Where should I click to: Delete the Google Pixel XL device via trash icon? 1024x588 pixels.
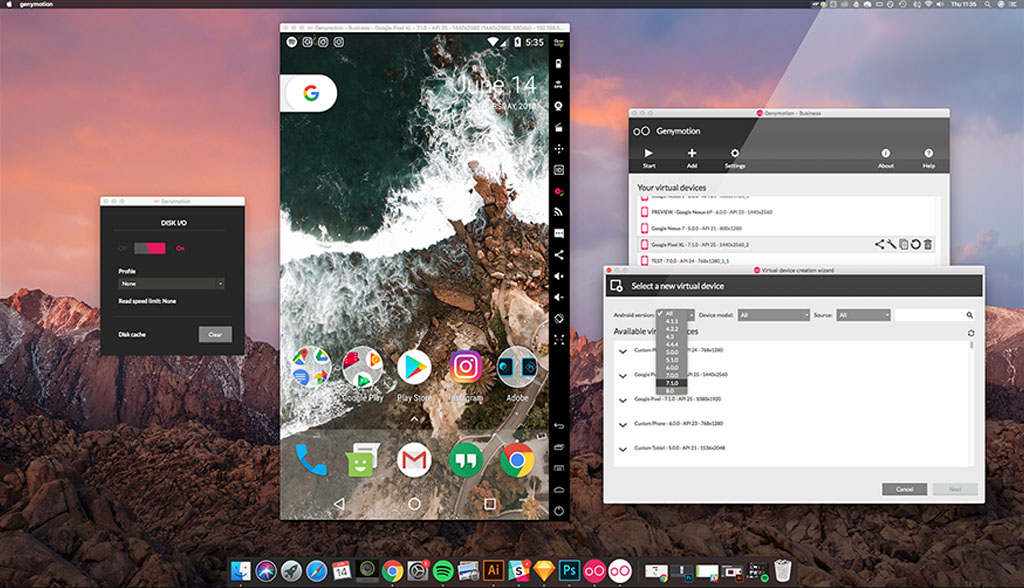tap(928, 244)
